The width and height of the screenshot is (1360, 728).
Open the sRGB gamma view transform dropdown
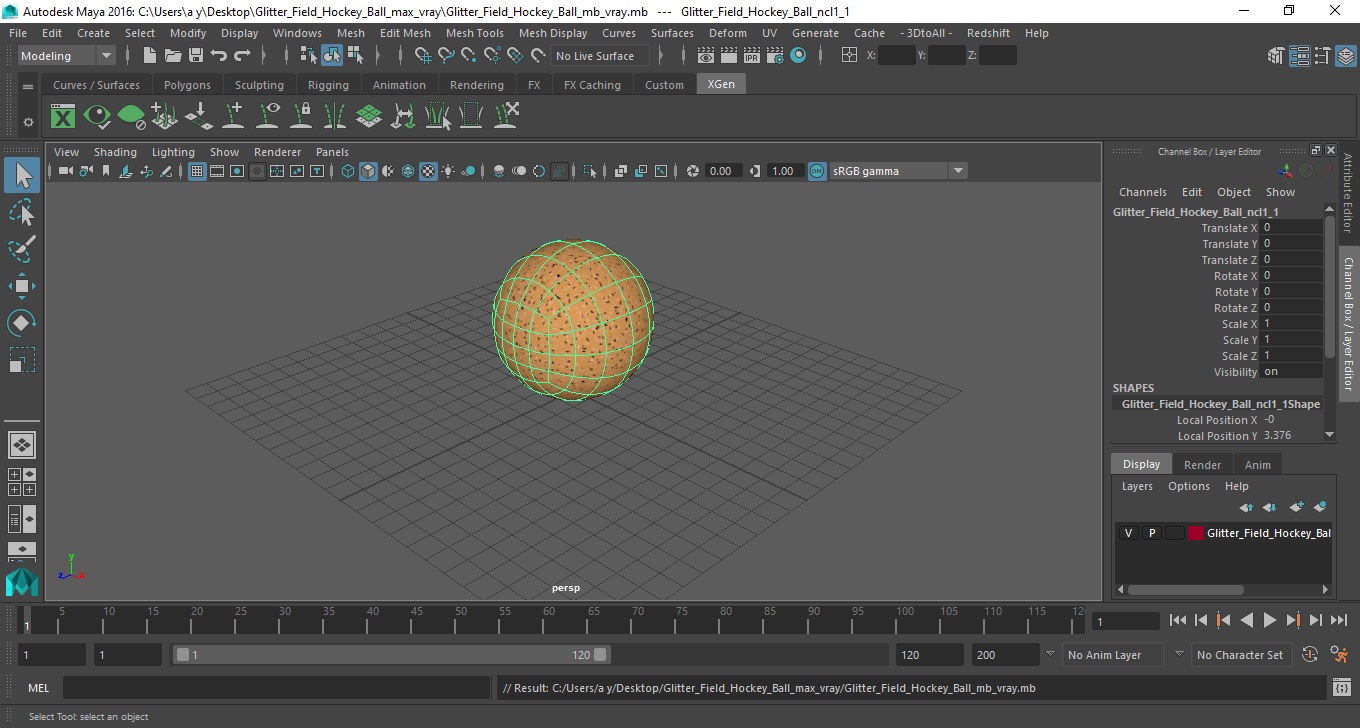pyautogui.click(x=898, y=171)
